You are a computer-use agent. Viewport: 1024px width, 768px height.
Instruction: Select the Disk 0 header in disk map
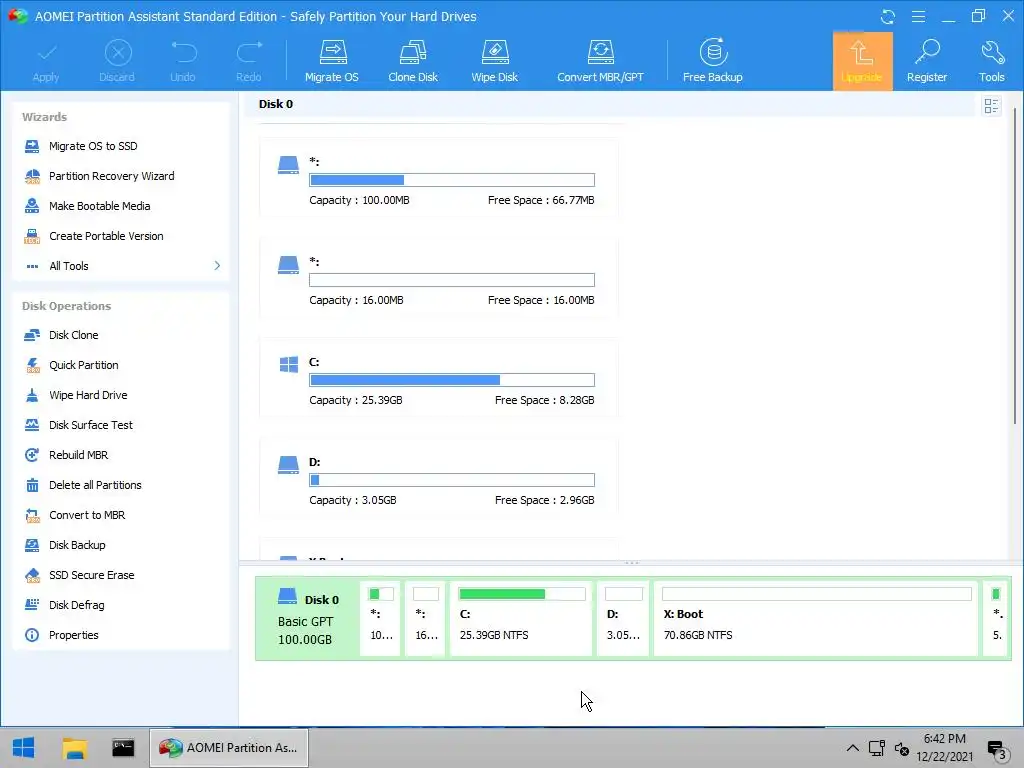(x=306, y=619)
